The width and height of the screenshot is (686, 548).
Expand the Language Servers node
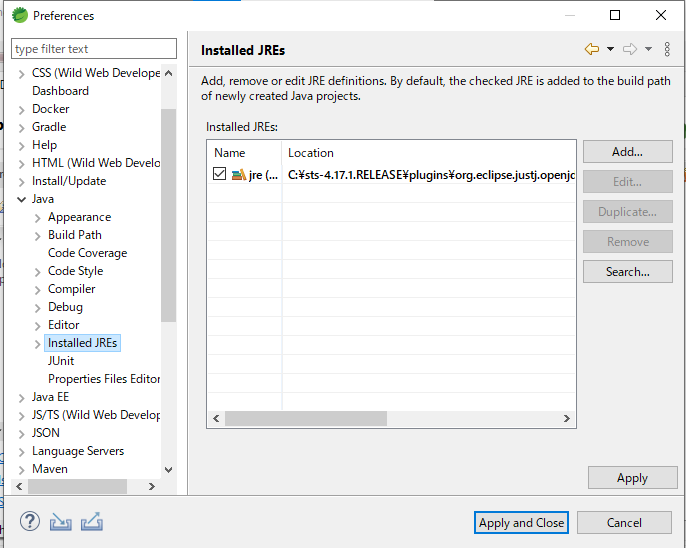coord(21,452)
